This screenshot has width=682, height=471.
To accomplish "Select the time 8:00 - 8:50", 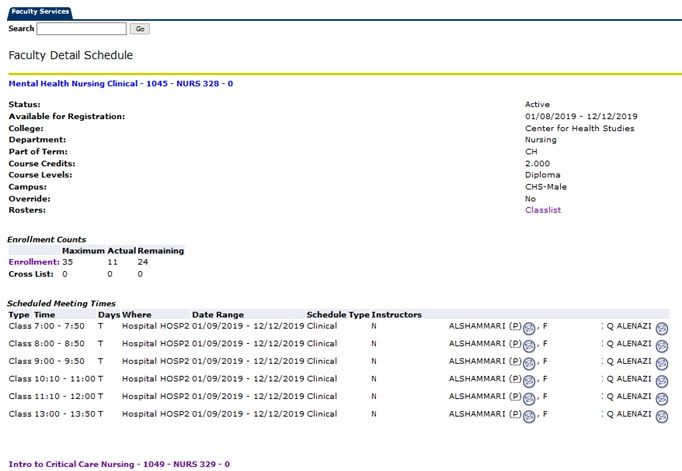I will (x=59, y=343).
